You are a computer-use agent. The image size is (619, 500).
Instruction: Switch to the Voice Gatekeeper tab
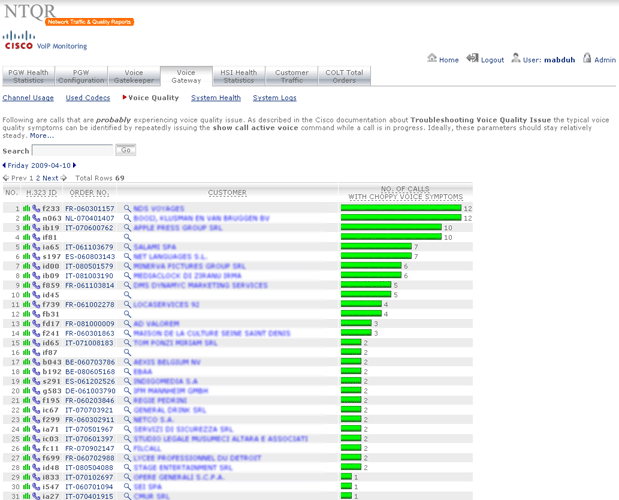(134, 76)
